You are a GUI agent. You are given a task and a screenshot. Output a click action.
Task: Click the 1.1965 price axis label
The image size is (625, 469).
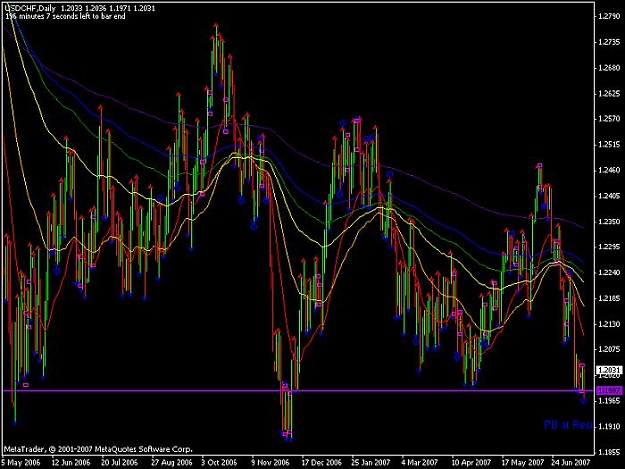pos(609,401)
